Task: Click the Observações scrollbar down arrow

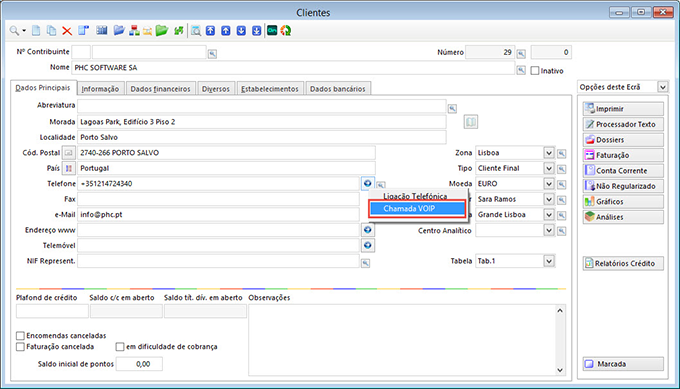Action: 560,370
